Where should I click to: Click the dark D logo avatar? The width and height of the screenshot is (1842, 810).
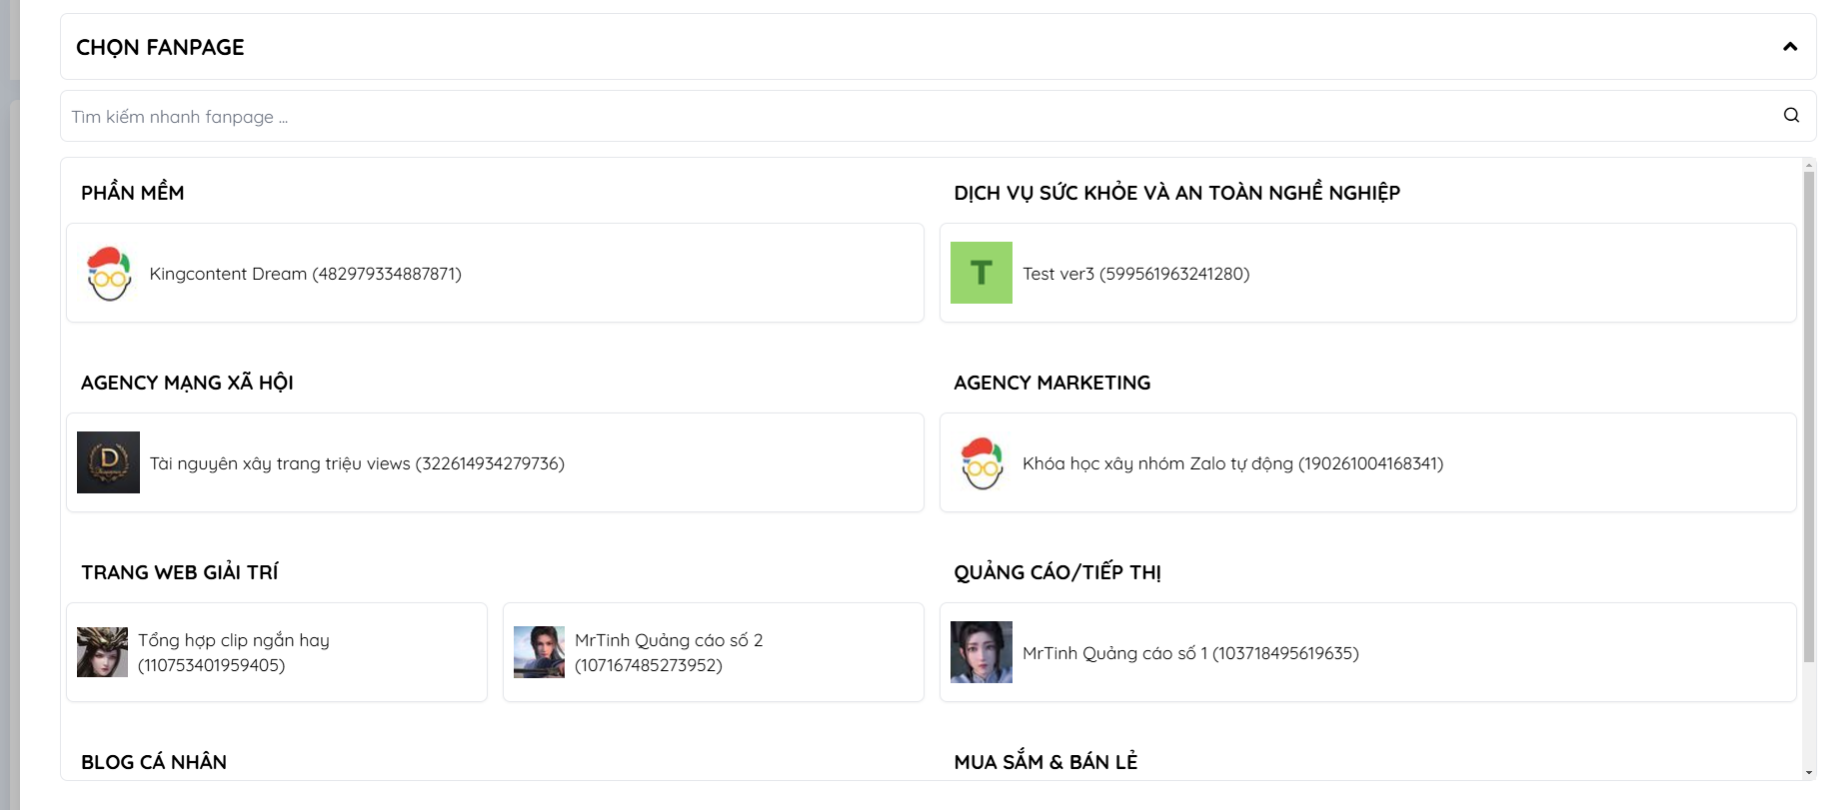click(108, 462)
